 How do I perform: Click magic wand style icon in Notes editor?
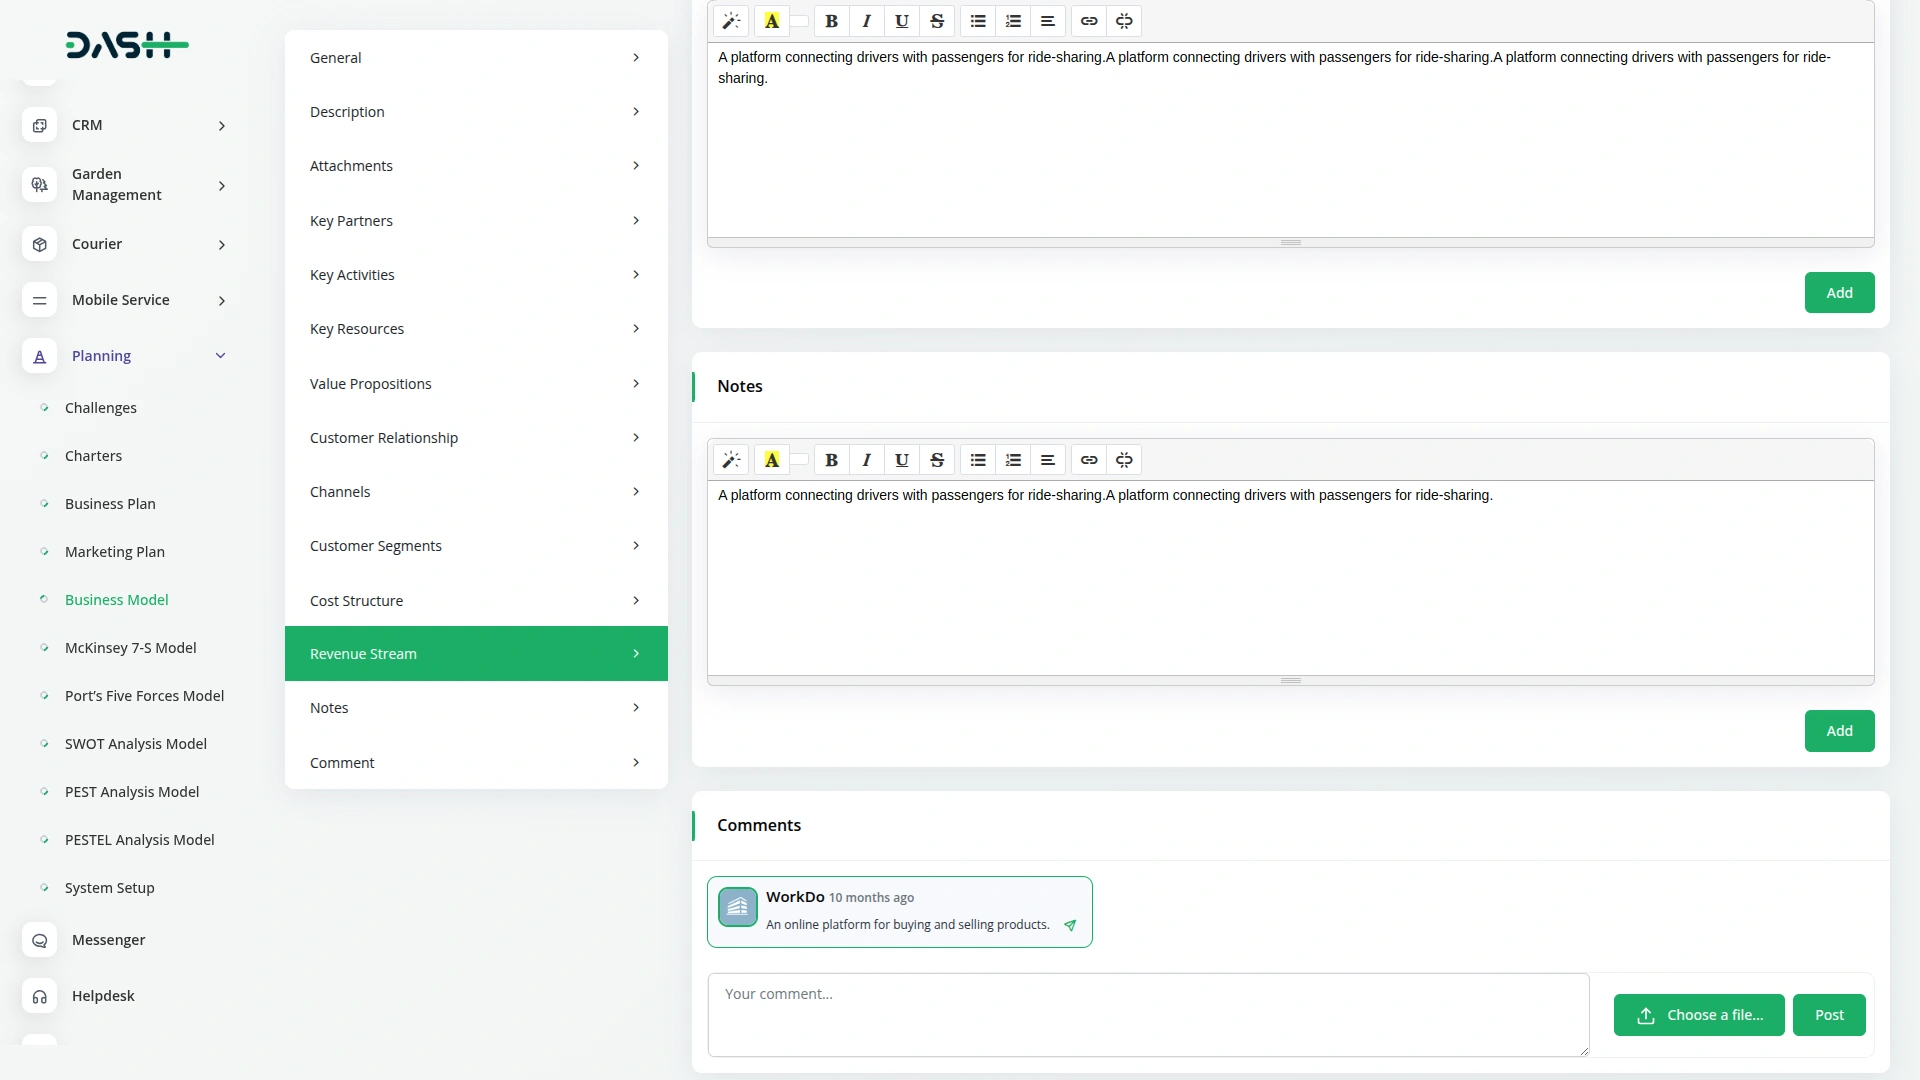coord(731,460)
